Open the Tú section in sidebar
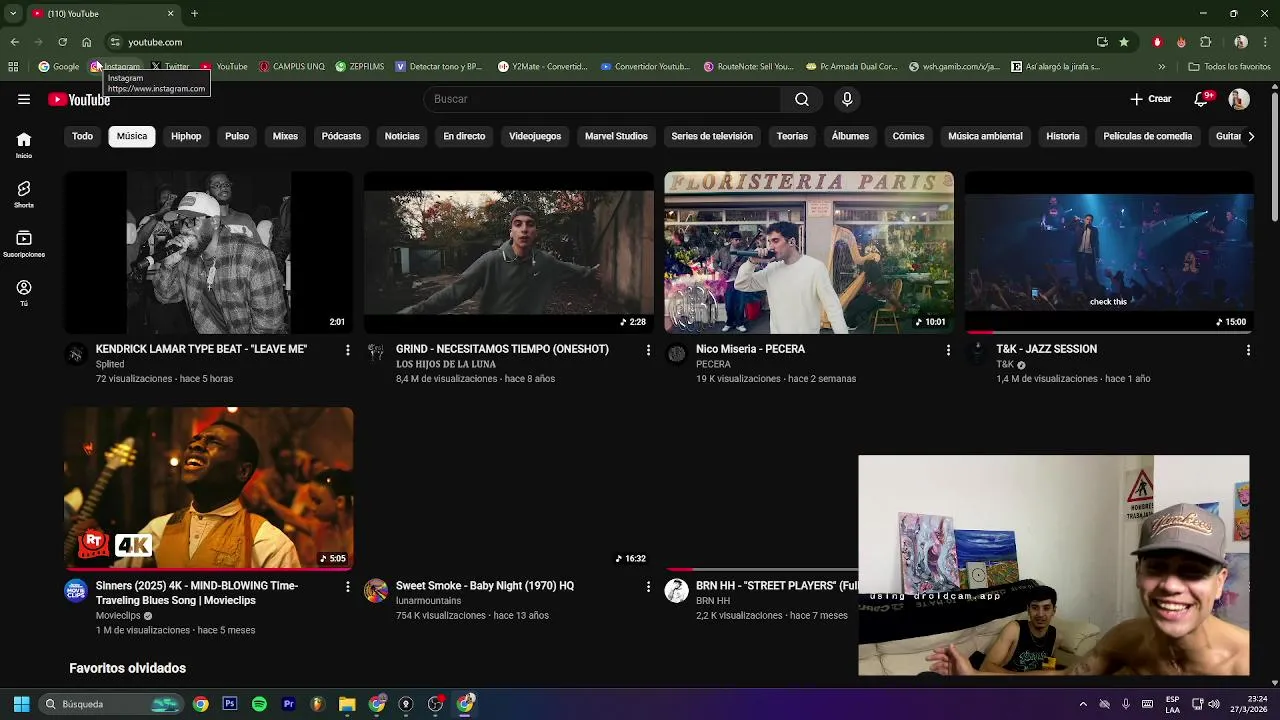 pyautogui.click(x=24, y=293)
